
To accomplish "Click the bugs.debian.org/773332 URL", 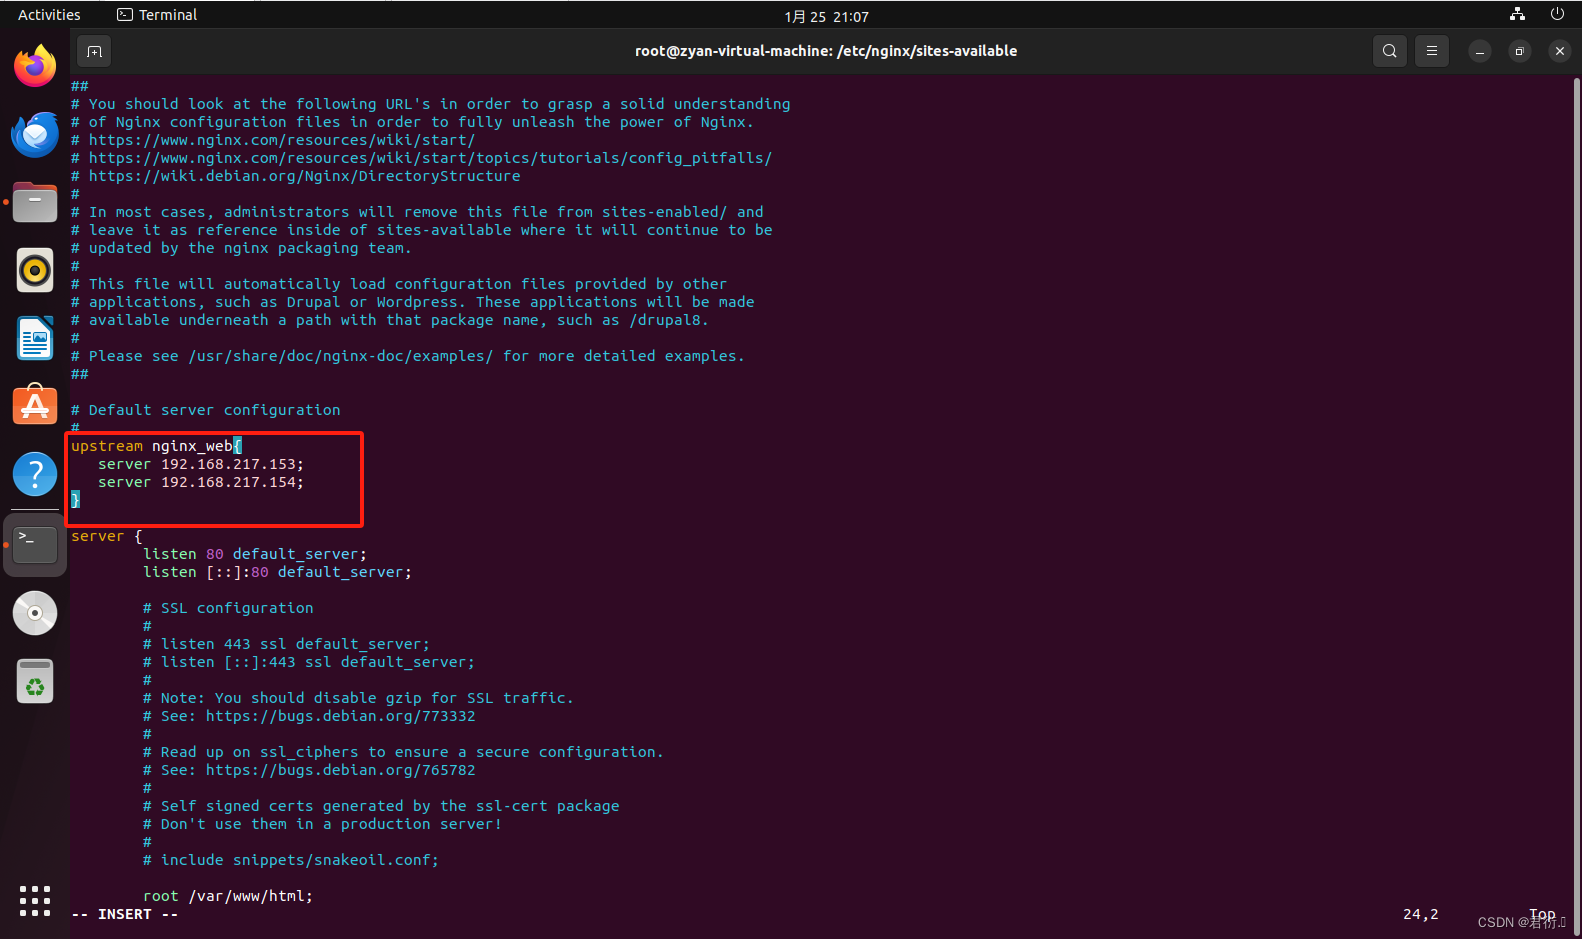I will click(x=341, y=716).
